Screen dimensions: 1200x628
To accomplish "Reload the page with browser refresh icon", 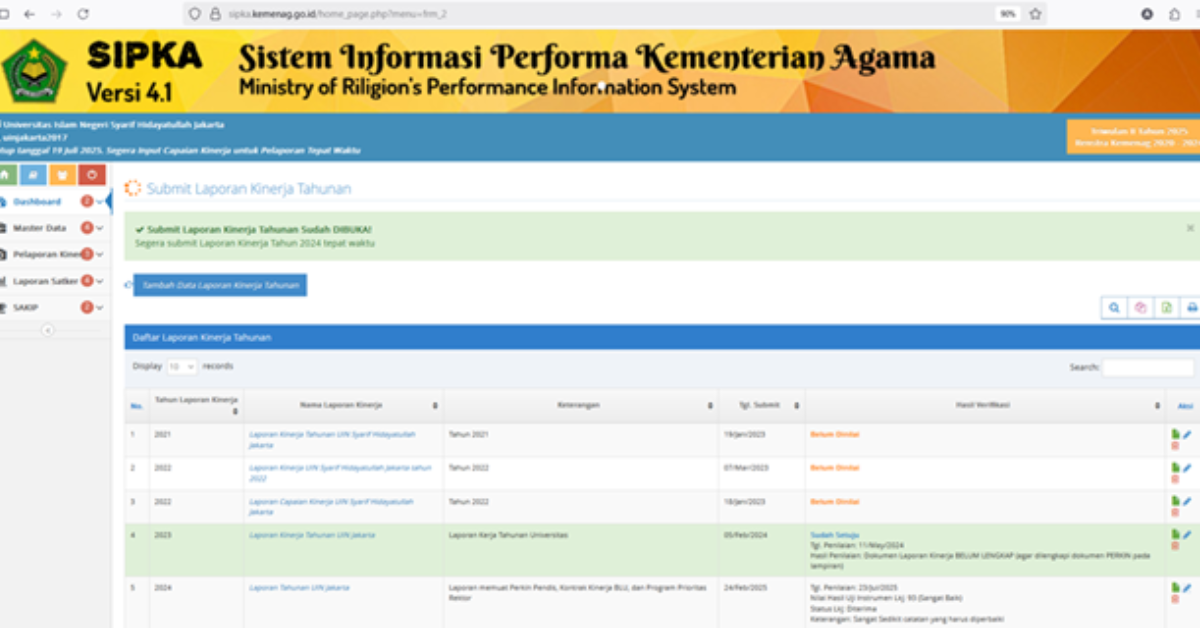I will [83, 14].
